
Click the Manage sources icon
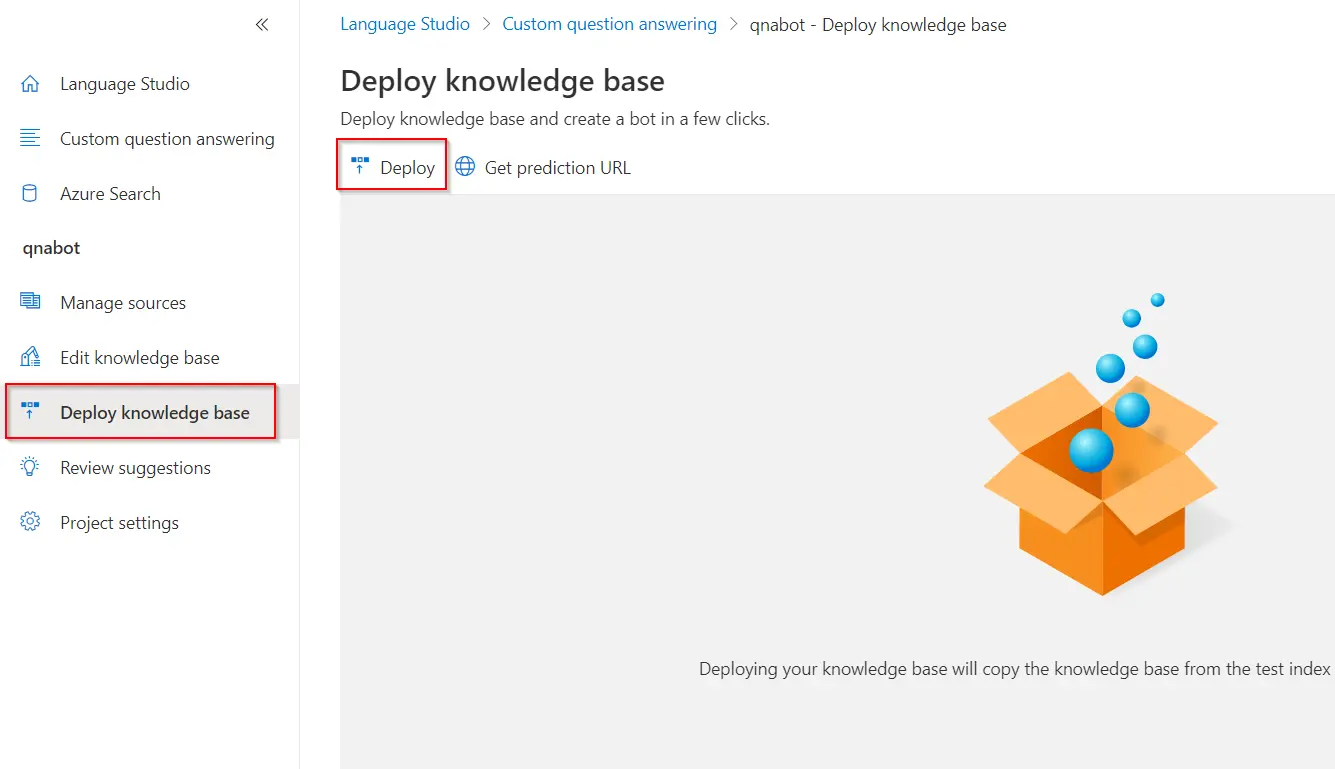pyautogui.click(x=30, y=302)
